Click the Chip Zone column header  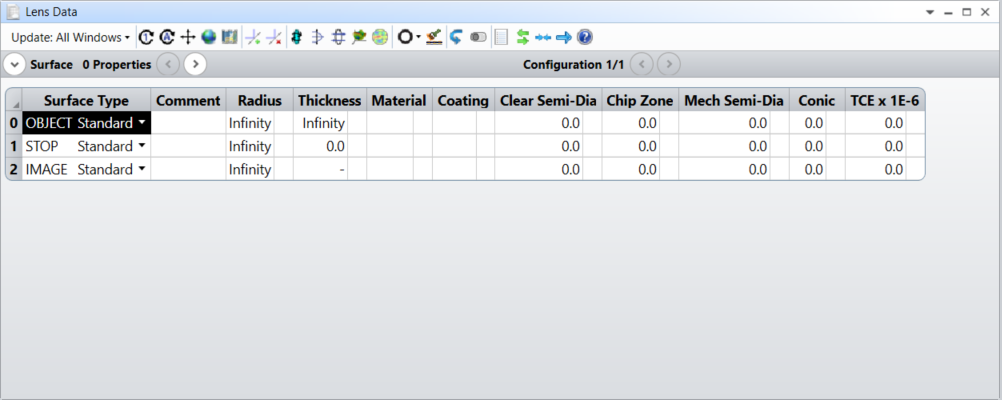(x=640, y=100)
